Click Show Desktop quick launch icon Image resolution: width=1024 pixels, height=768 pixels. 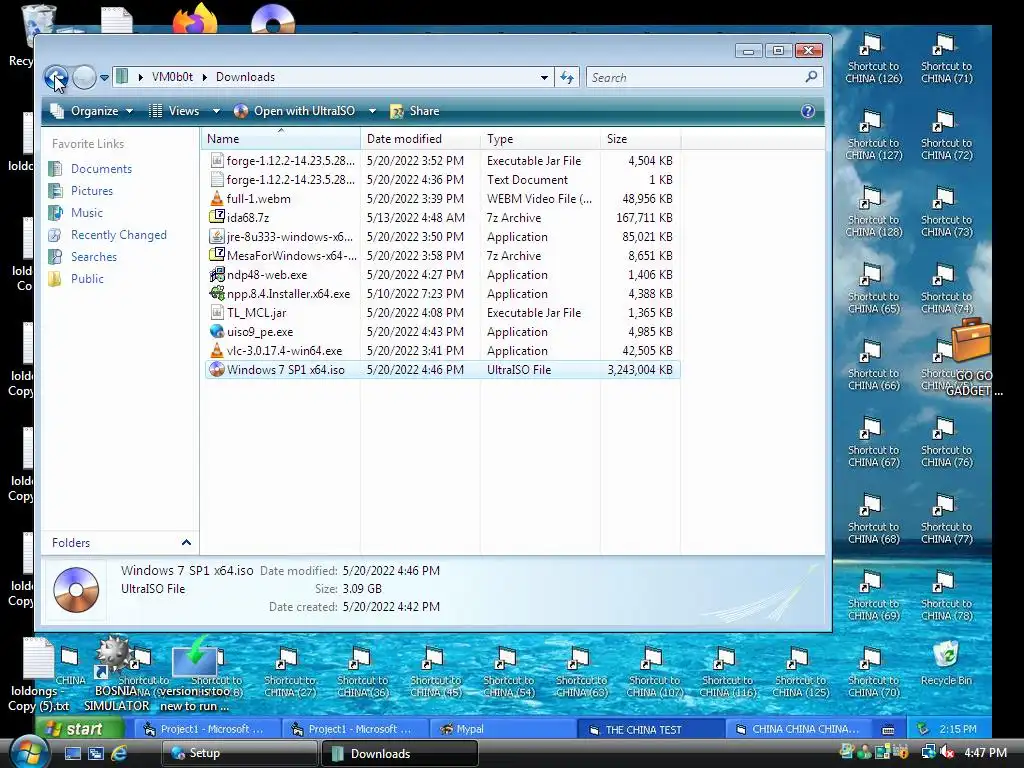click(x=72, y=753)
